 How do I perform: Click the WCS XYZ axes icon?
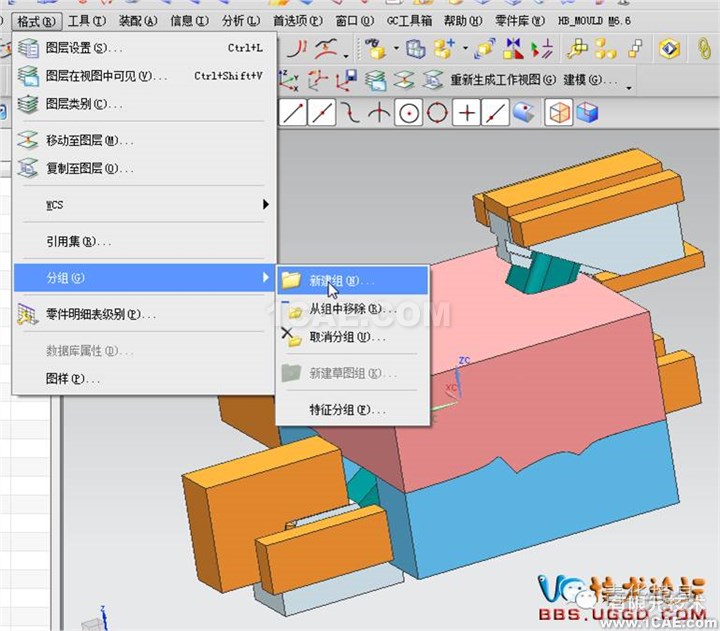pos(289,80)
